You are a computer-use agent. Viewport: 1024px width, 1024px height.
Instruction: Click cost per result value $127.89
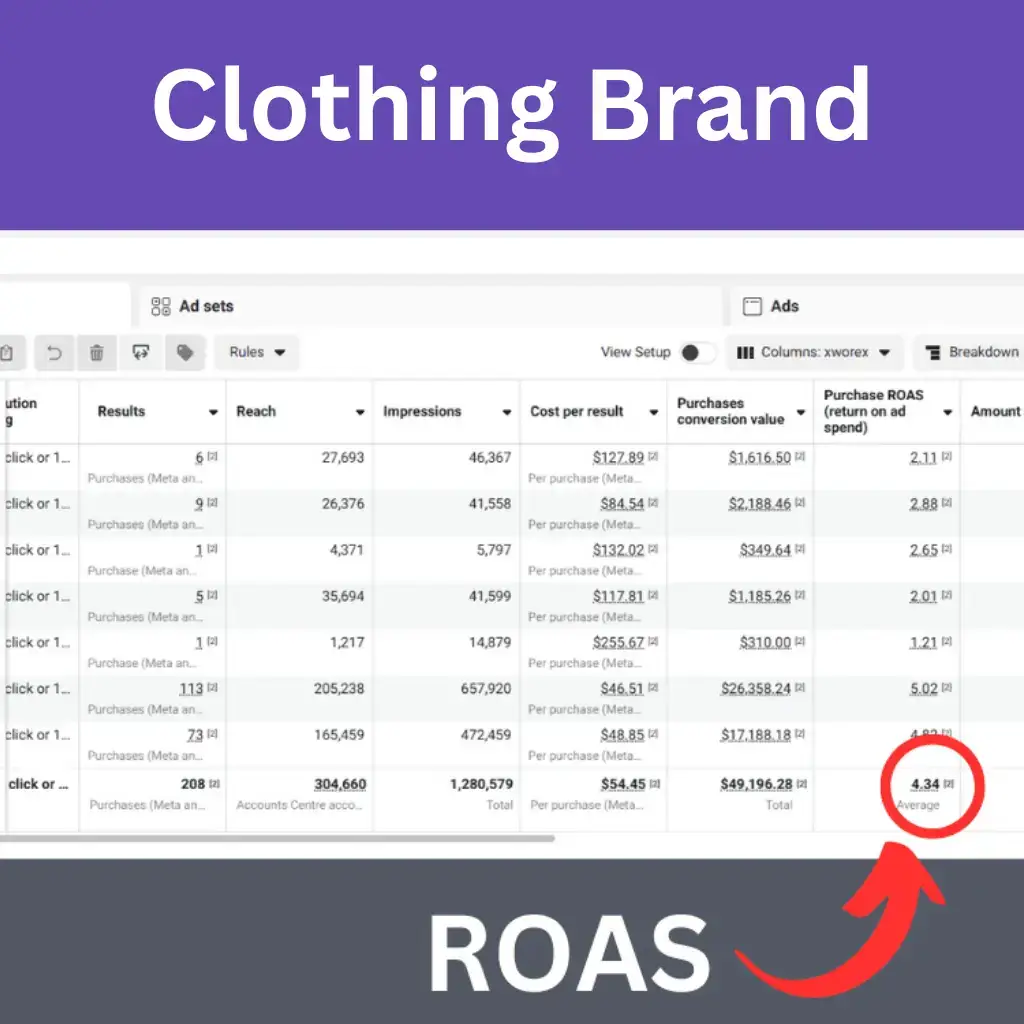[x=618, y=458]
